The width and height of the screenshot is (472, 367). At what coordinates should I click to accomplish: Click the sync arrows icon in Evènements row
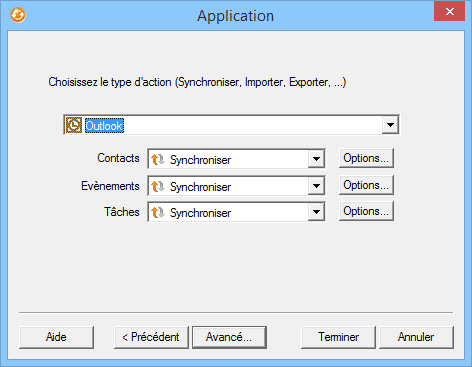pos(158,186)
